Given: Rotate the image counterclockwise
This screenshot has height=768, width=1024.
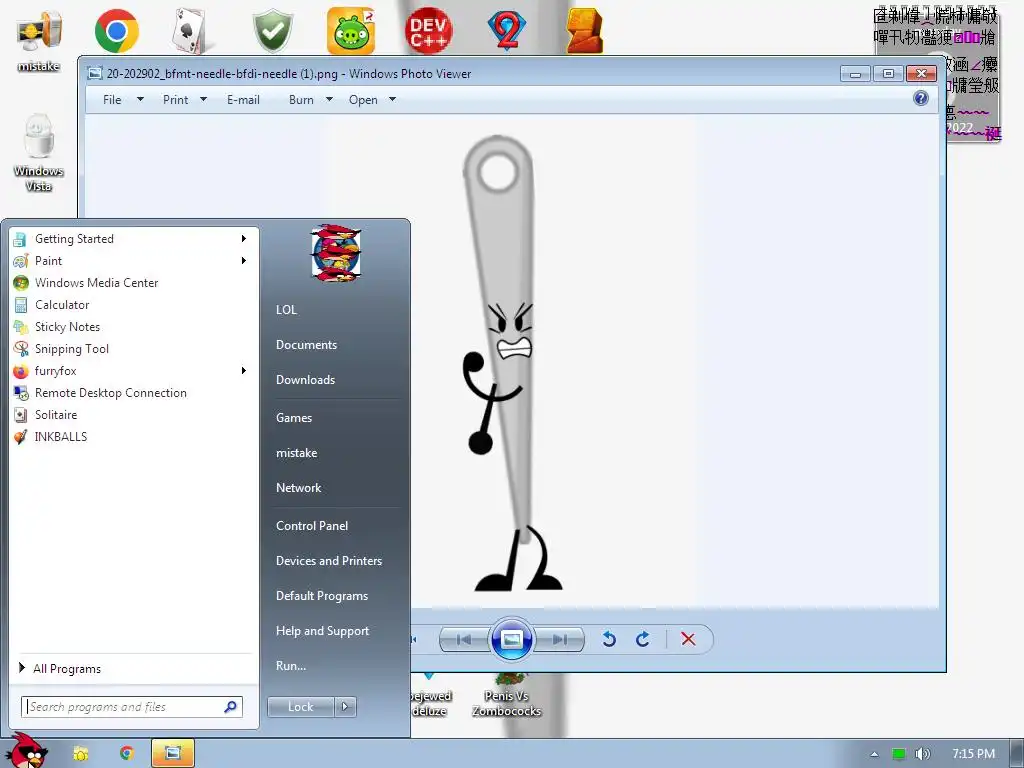Looking at the screenshot, I should (x=609, y=639).
